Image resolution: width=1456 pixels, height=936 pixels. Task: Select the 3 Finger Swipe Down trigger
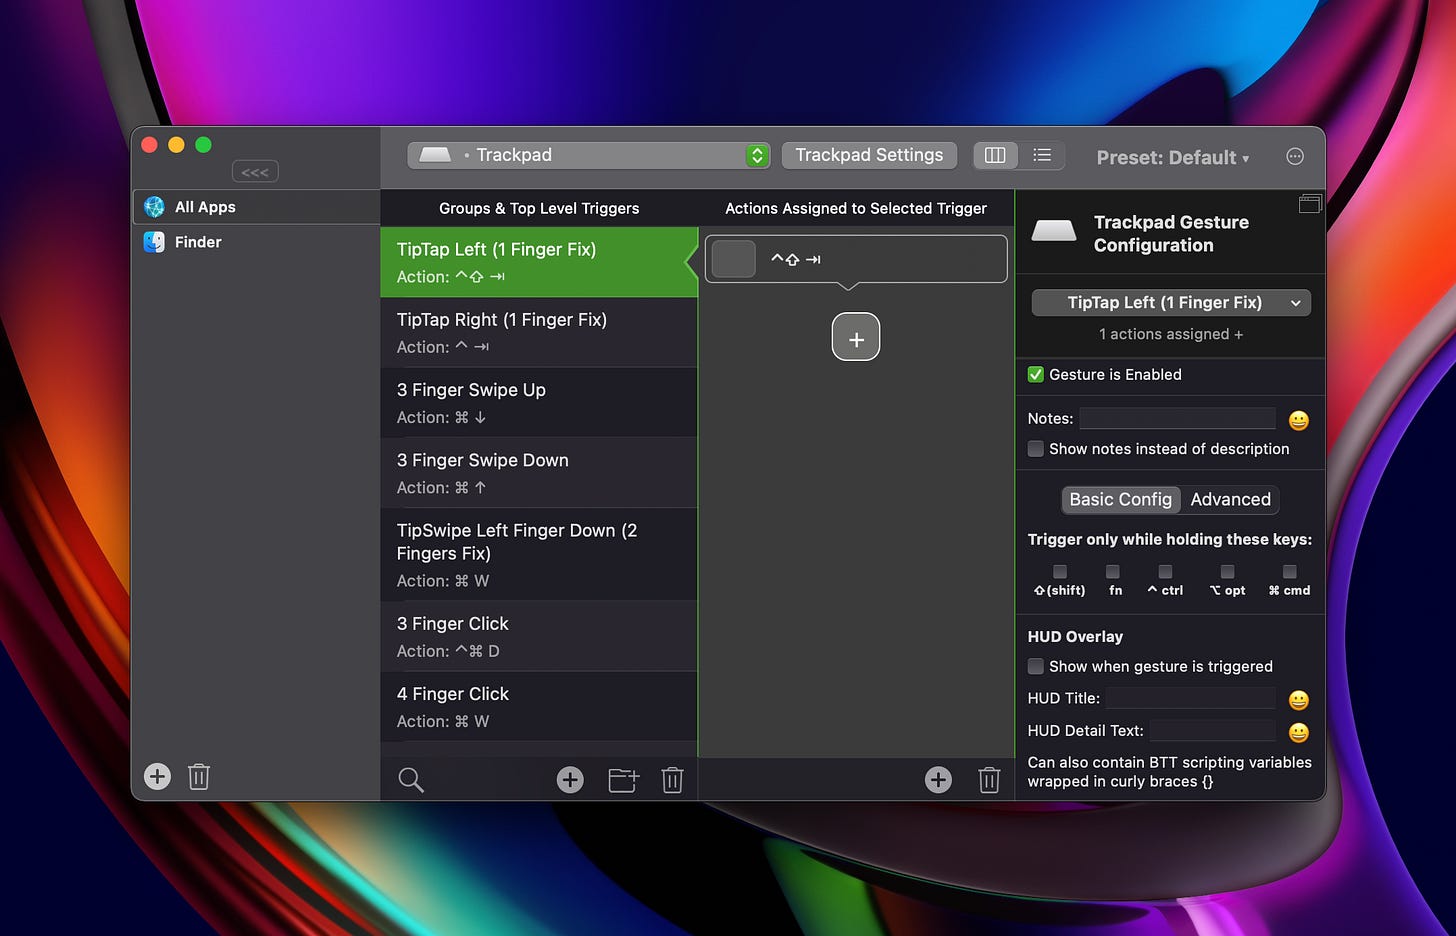538,472
